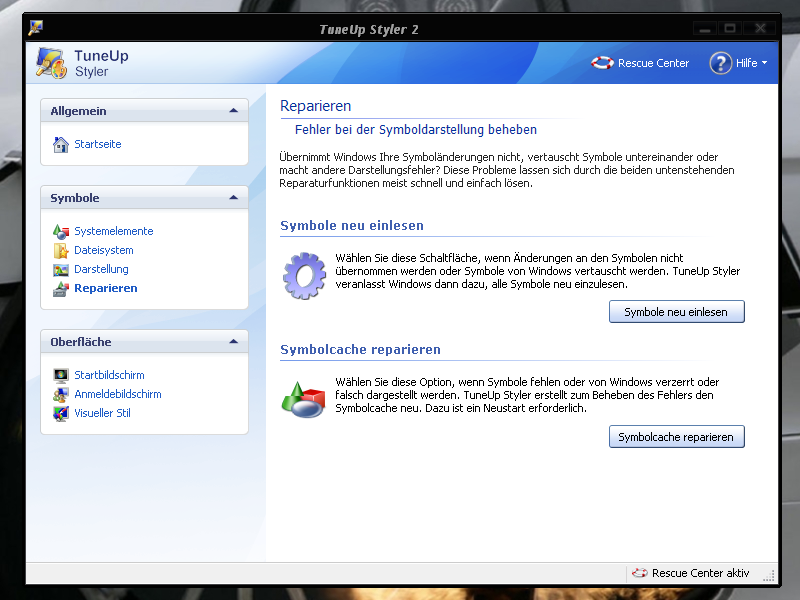This screenshot has height=600, width=800.
Task: Click the Dateisystem folder icon
Action: [x=61, y=251]
